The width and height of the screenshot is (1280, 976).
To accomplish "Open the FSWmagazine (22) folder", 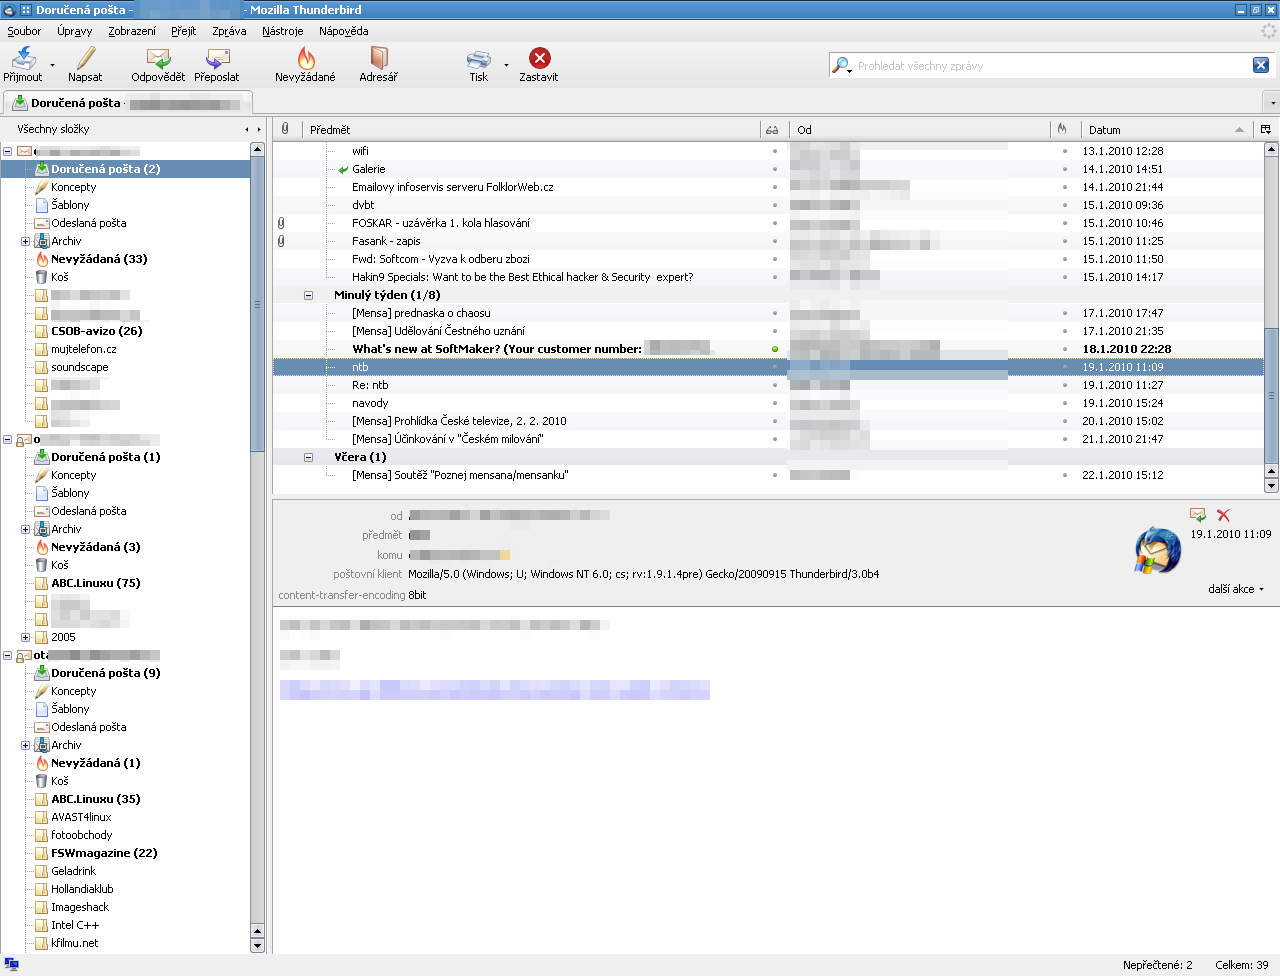I will [x=104, y=853].
